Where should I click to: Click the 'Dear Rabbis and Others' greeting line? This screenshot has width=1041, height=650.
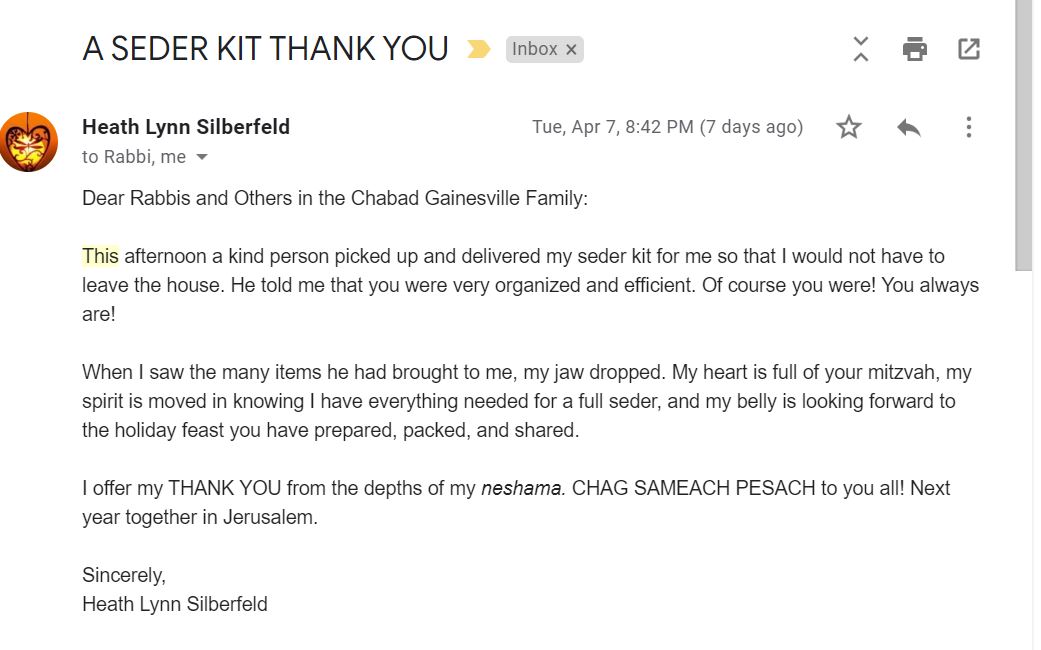click(335, 198)
